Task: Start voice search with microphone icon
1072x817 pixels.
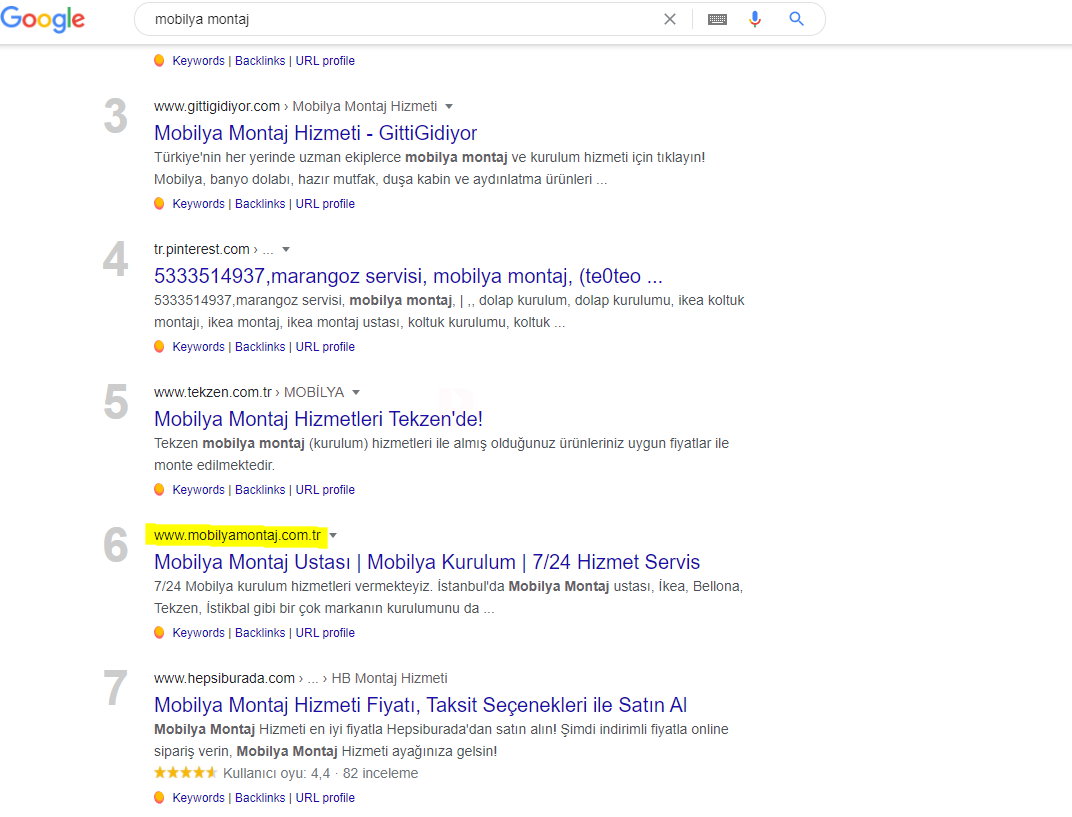Action: coord(755,19)
